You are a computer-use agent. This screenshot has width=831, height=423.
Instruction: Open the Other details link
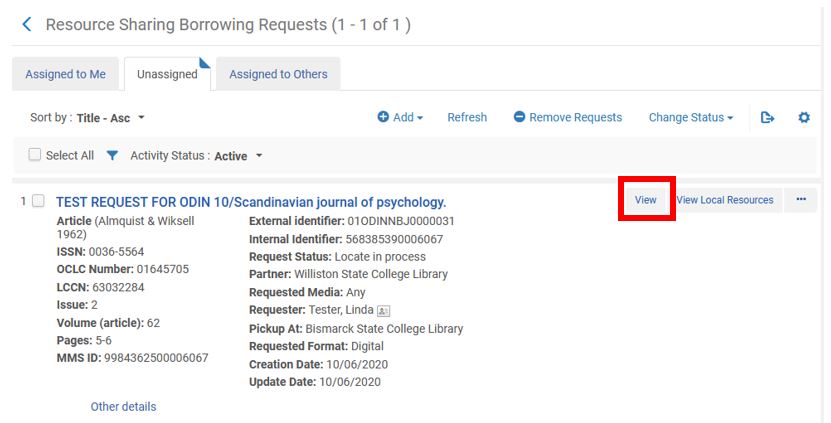point(123,407)
